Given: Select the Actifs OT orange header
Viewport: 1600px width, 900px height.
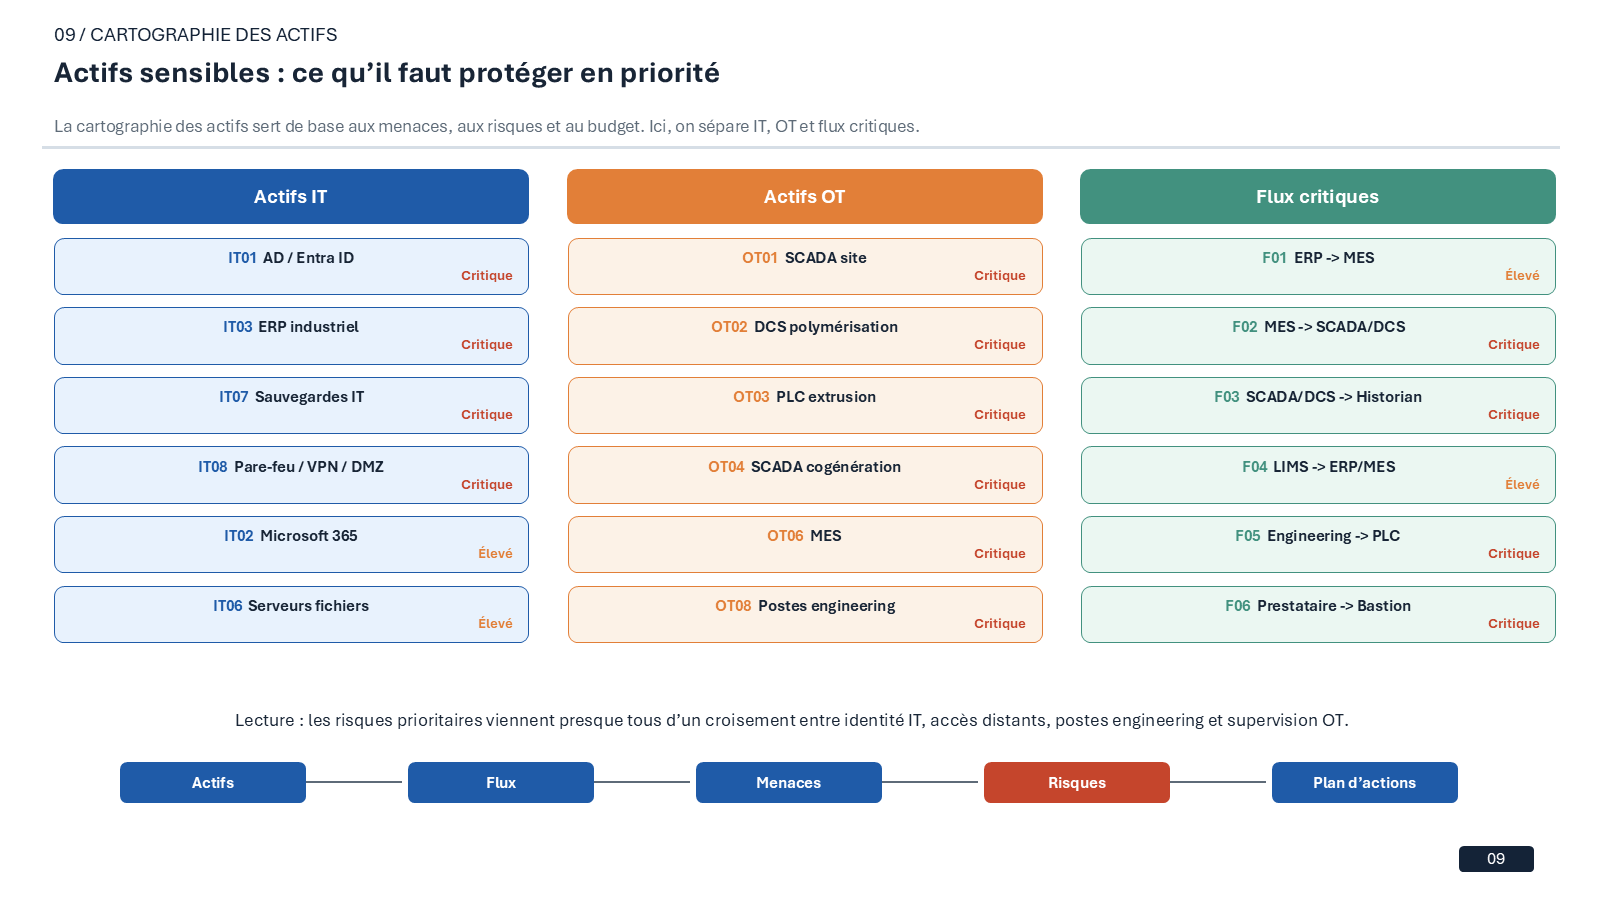Looking at the screenshot, I should [805, 196].
